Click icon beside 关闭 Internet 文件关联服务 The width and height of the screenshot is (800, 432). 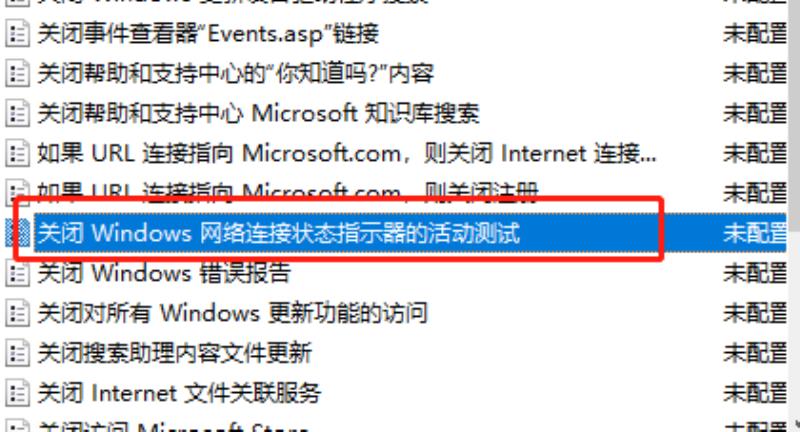tap(17, 393)
